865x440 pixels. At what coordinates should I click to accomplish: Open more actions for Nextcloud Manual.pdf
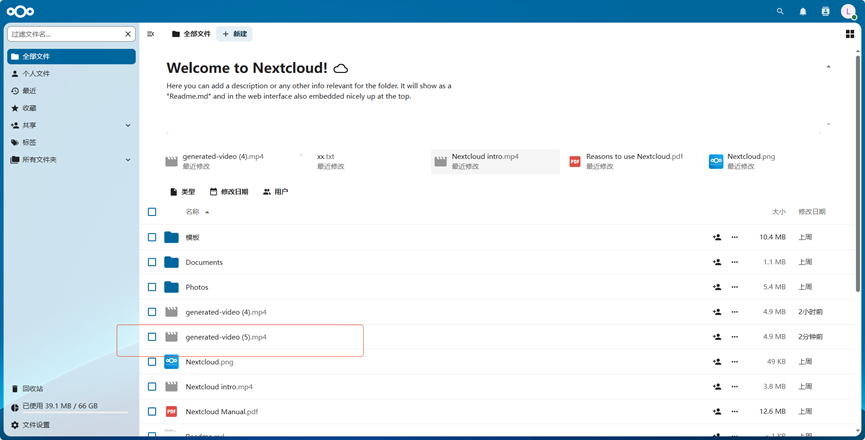click(x=735, y=412)
